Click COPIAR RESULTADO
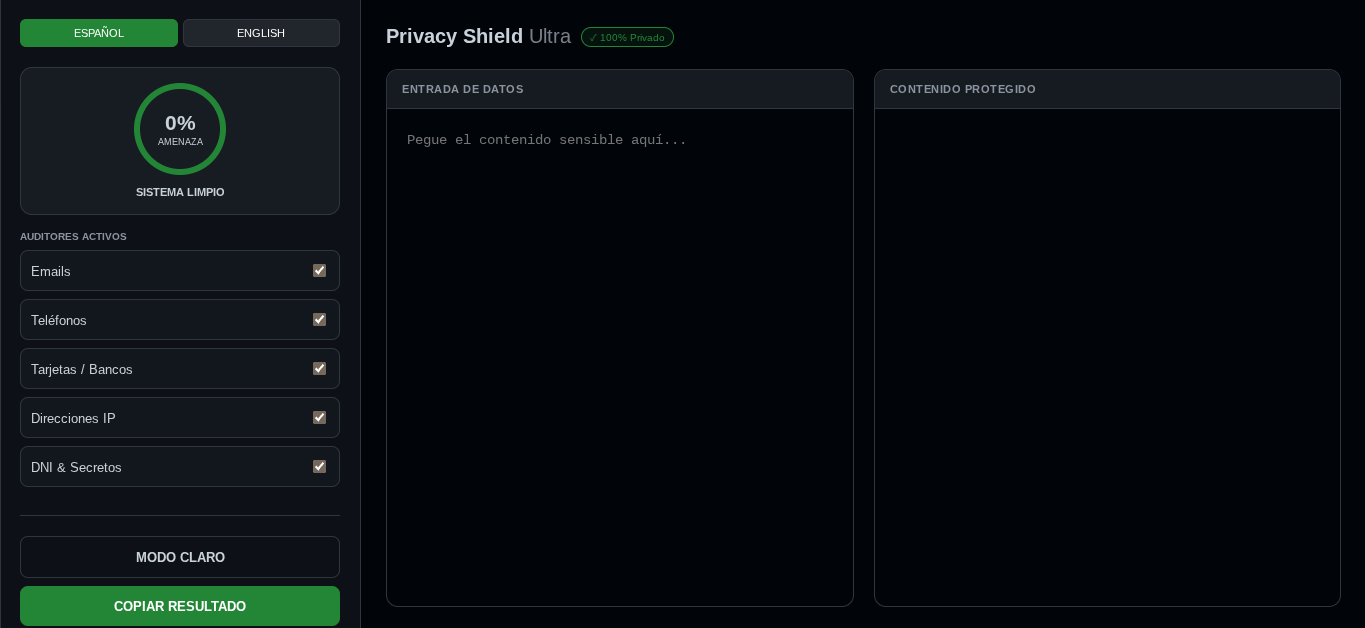The width and height of the screenshot is (1365, 628). click(x=180, y=606)
